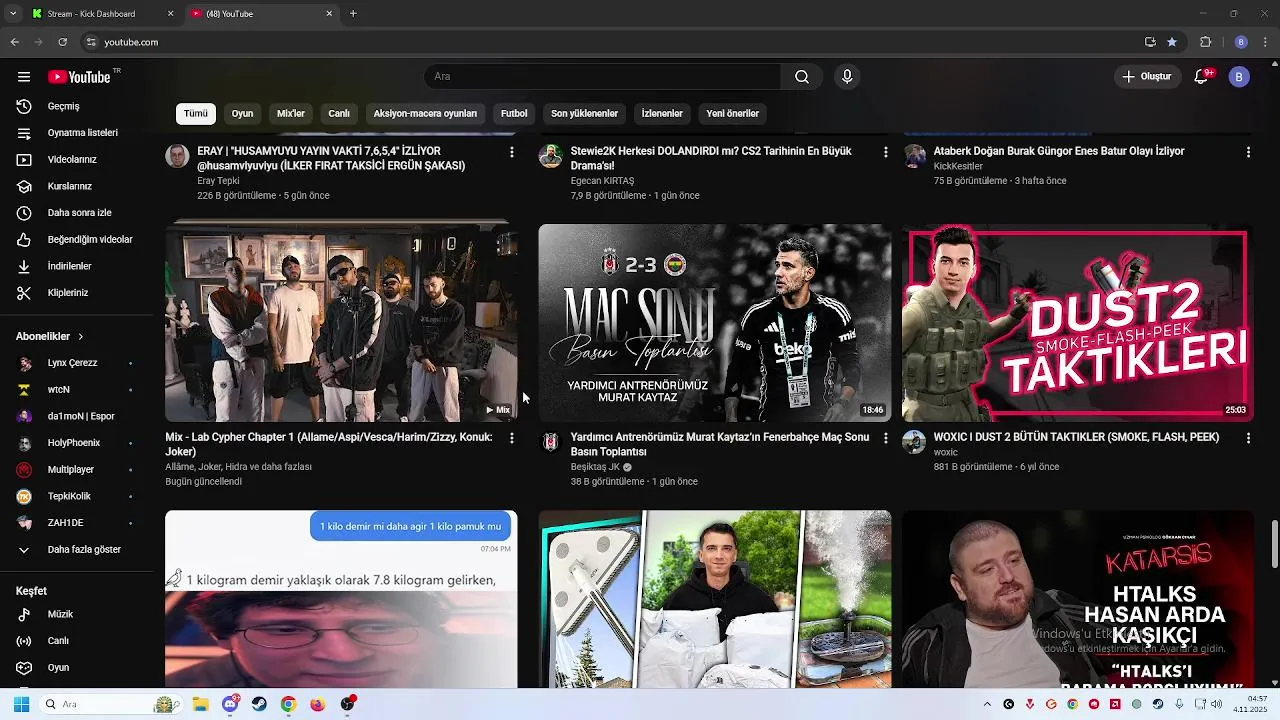Open options for Stewie2K video
Screen dimensions: 1280x720
[x=885, y=152]
